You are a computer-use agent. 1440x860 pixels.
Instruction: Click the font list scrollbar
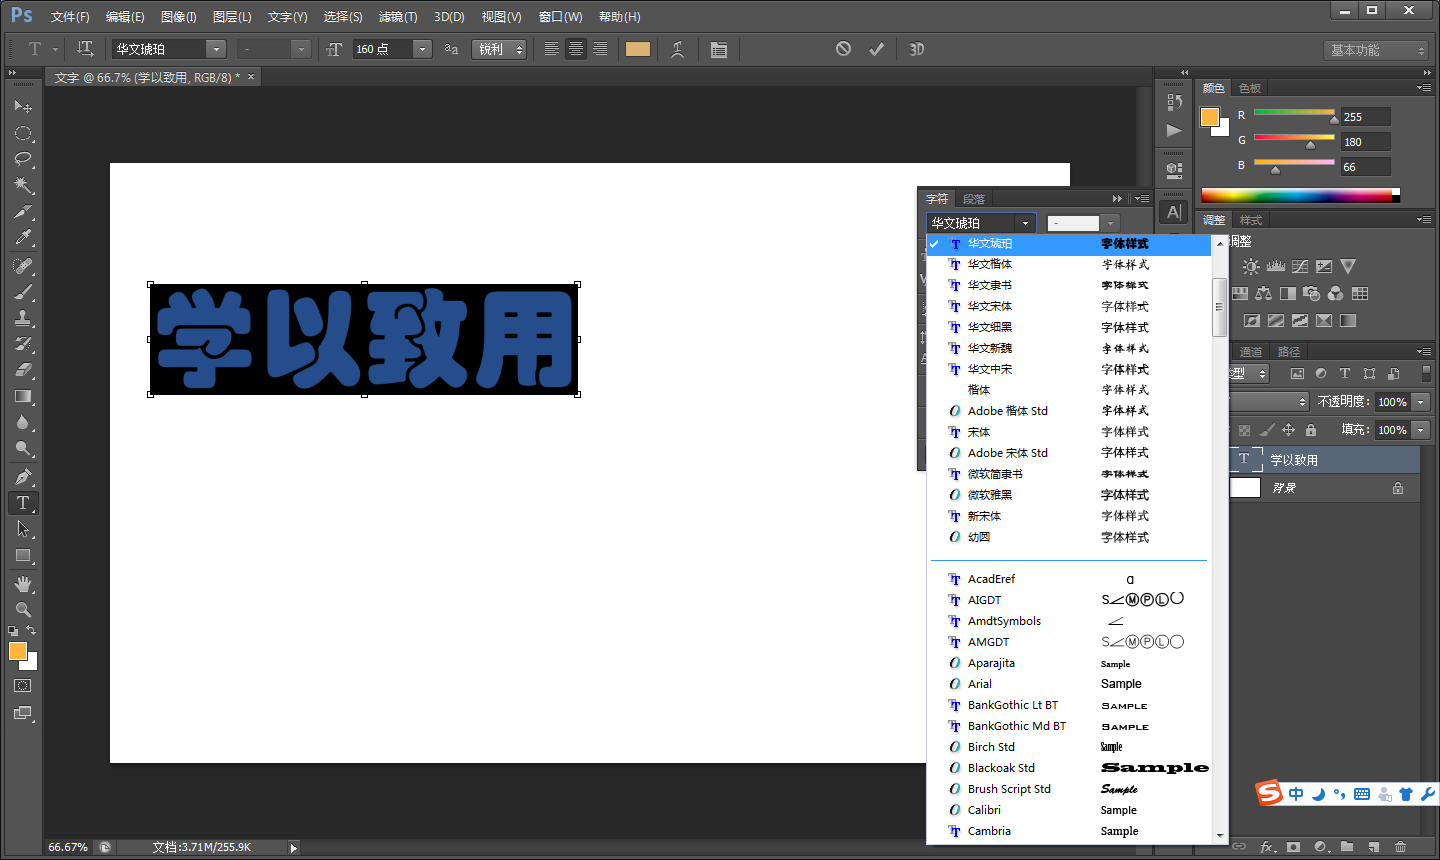pyautogui.click(x=1219, y=307)
